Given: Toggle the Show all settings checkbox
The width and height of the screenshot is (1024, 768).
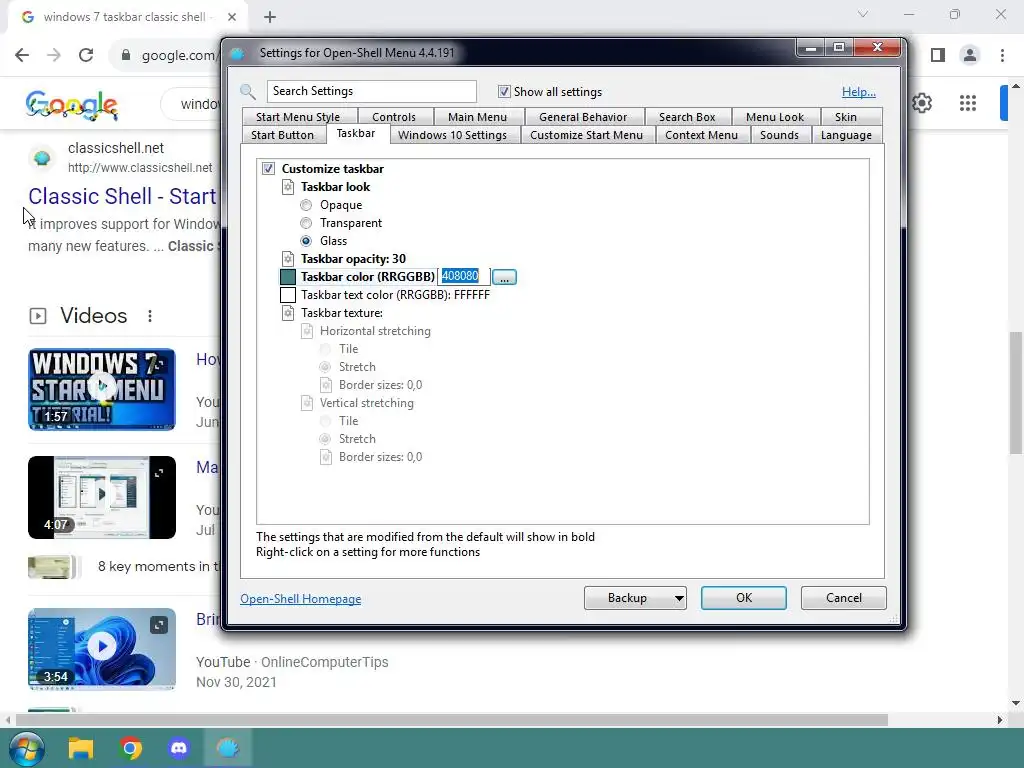Looking at the screenshot, I should coord(504,91).
